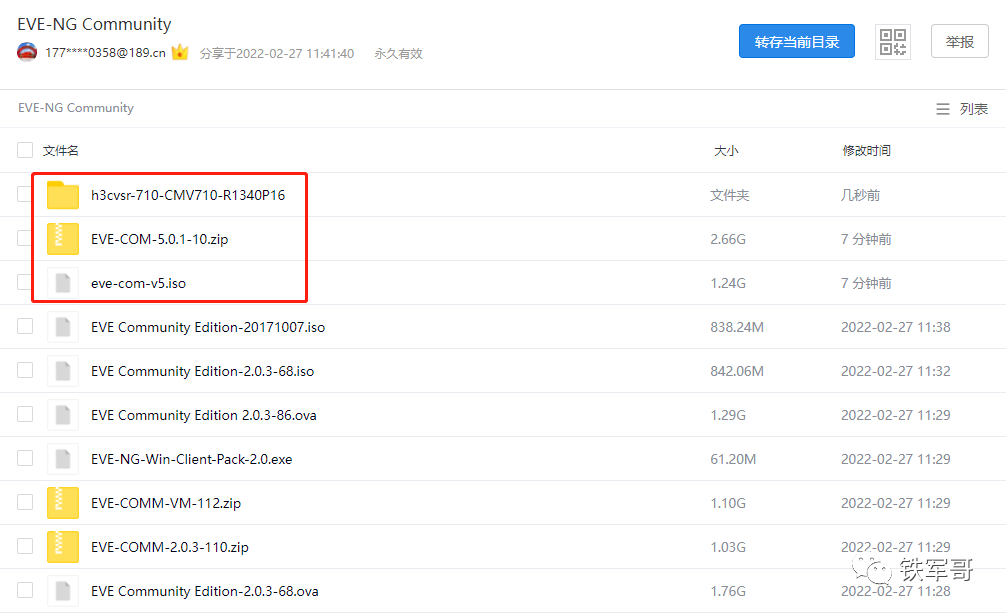Click the size value 61.20M

[x=733, y=459]
